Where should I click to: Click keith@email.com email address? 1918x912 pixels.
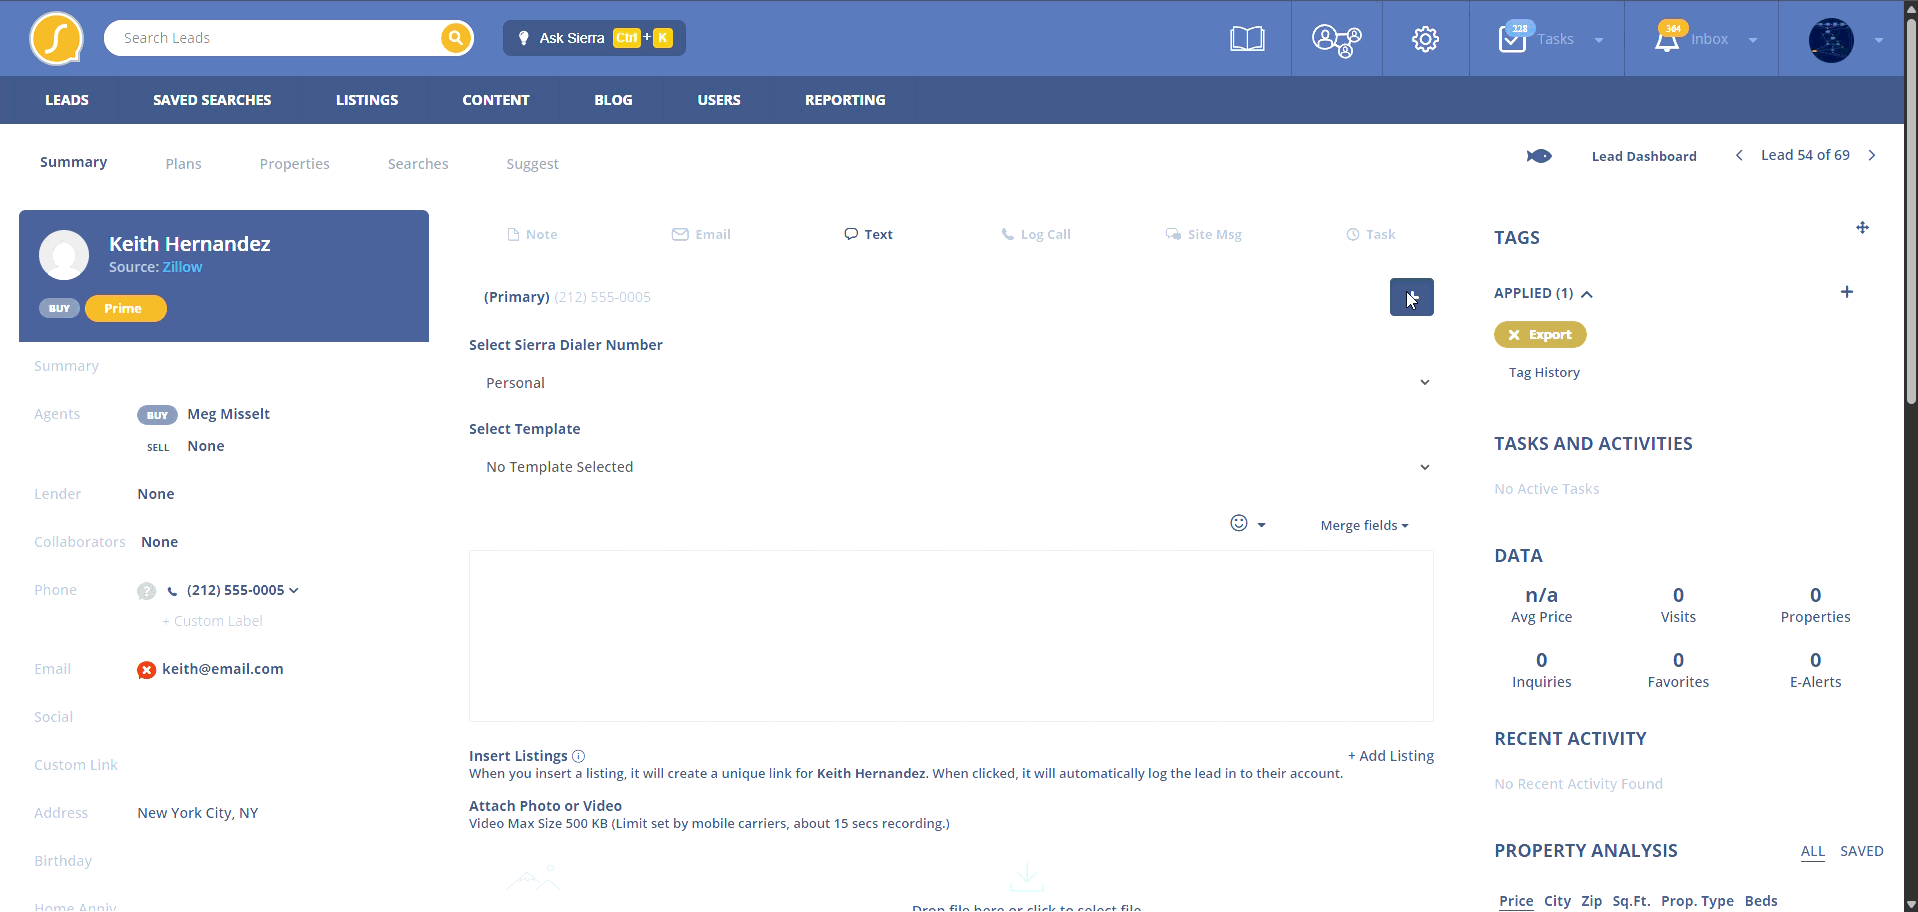pyautogui.click(x=223, y=669)
